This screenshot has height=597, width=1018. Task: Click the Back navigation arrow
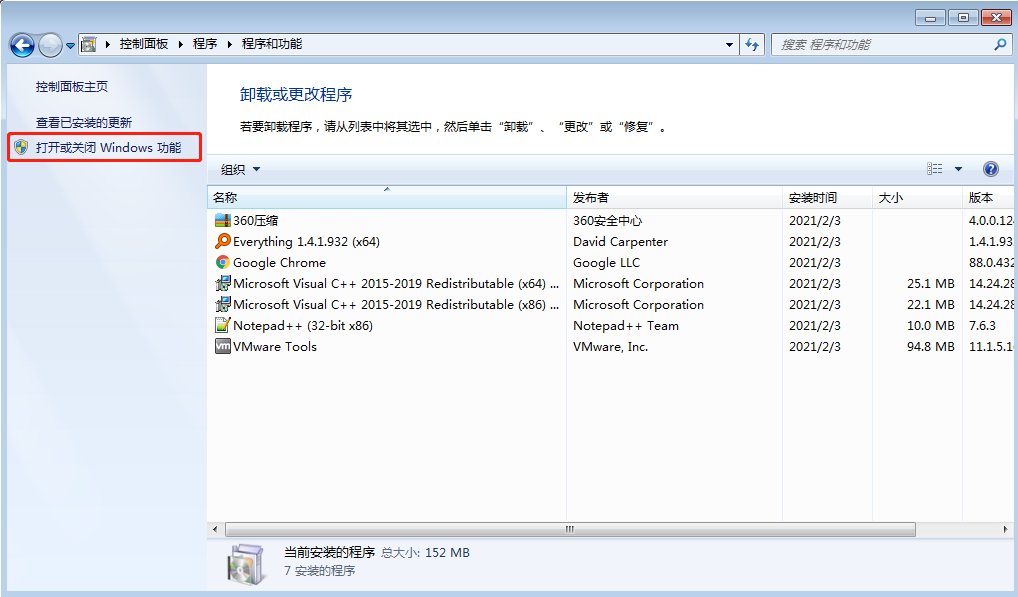(x=23, y=45)
